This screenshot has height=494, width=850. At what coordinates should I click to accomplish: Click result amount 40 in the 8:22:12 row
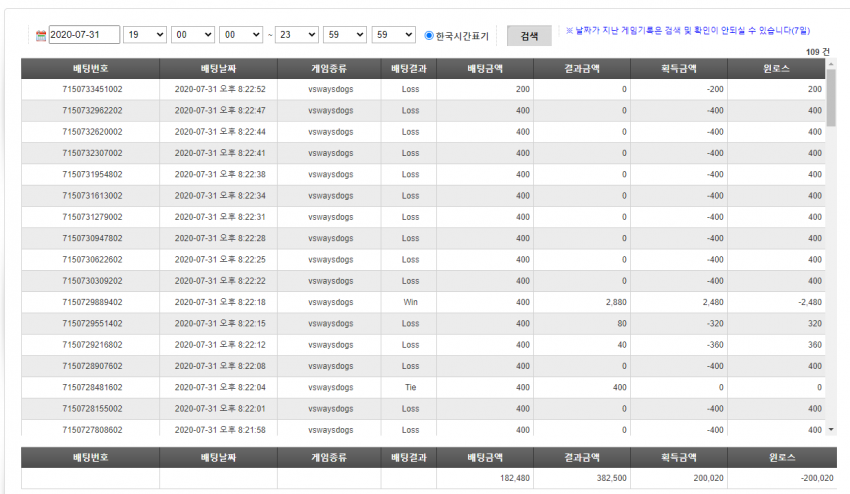[622, 345]
